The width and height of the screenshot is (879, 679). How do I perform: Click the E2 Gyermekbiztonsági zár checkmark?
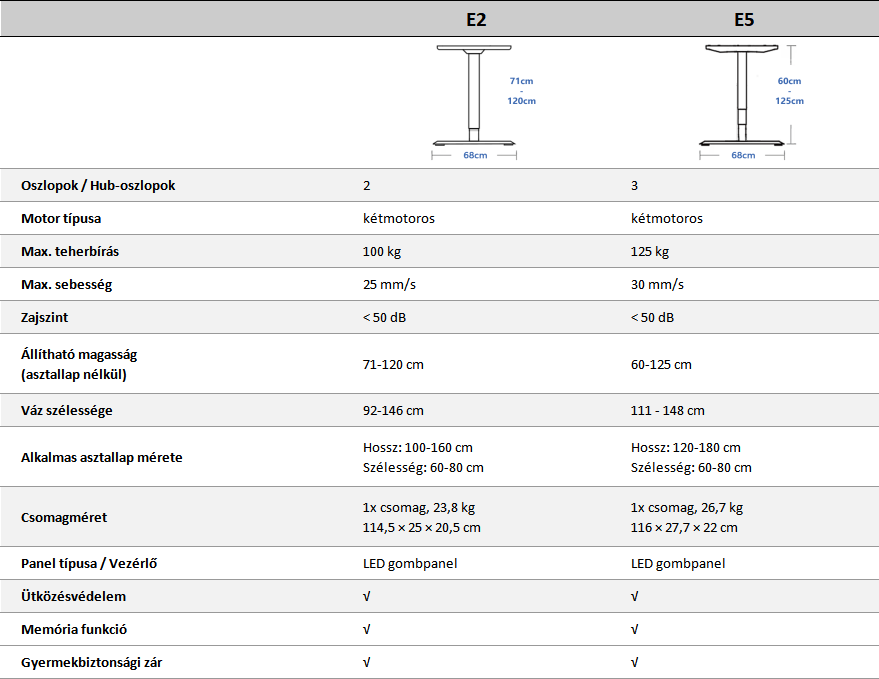tap(367, 663)
